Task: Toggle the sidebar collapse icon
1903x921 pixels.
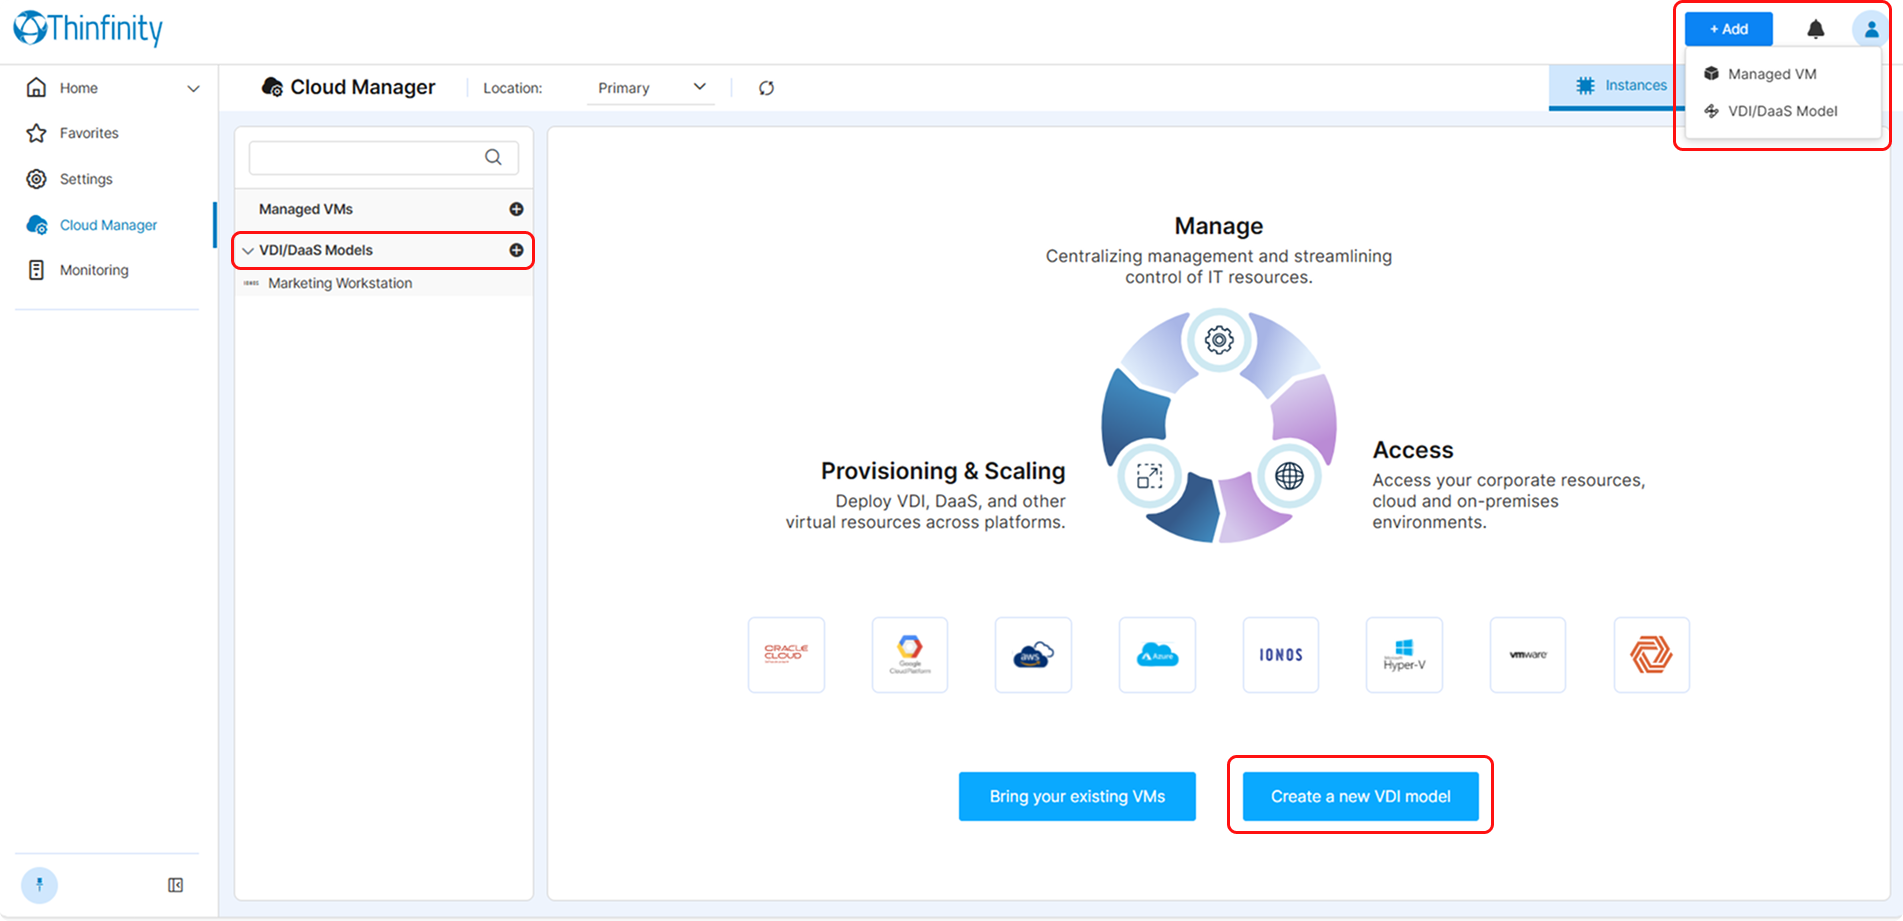Action: click(x=176, y=885)
